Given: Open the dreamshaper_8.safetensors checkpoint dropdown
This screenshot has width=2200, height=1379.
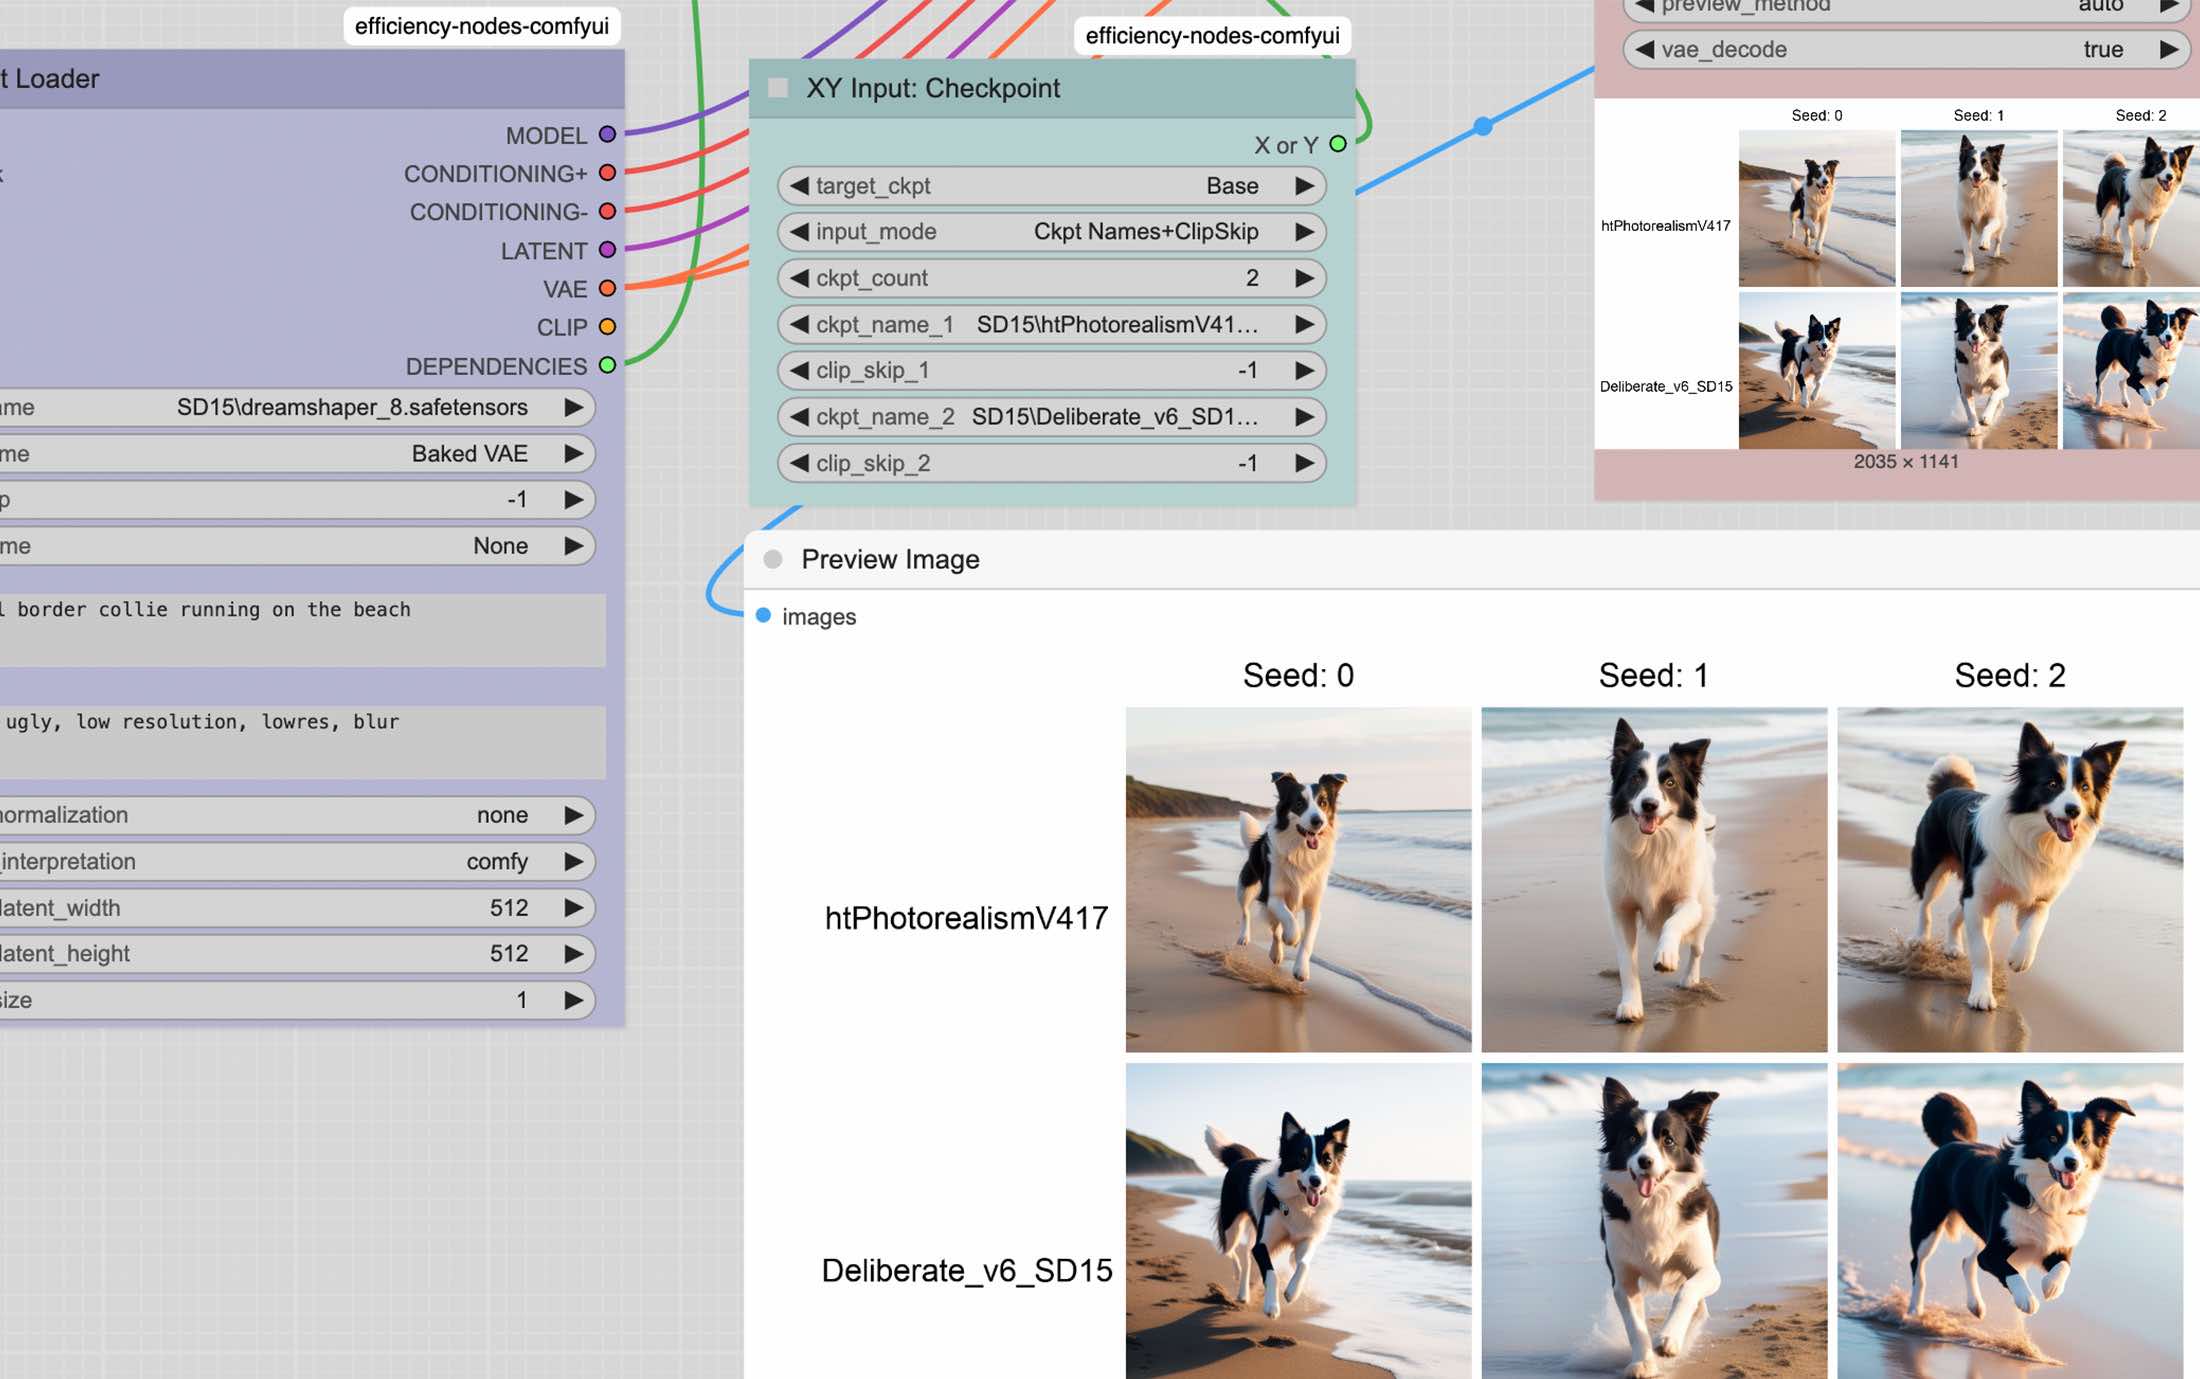Looking at the screenshot, I should point(352,407).
